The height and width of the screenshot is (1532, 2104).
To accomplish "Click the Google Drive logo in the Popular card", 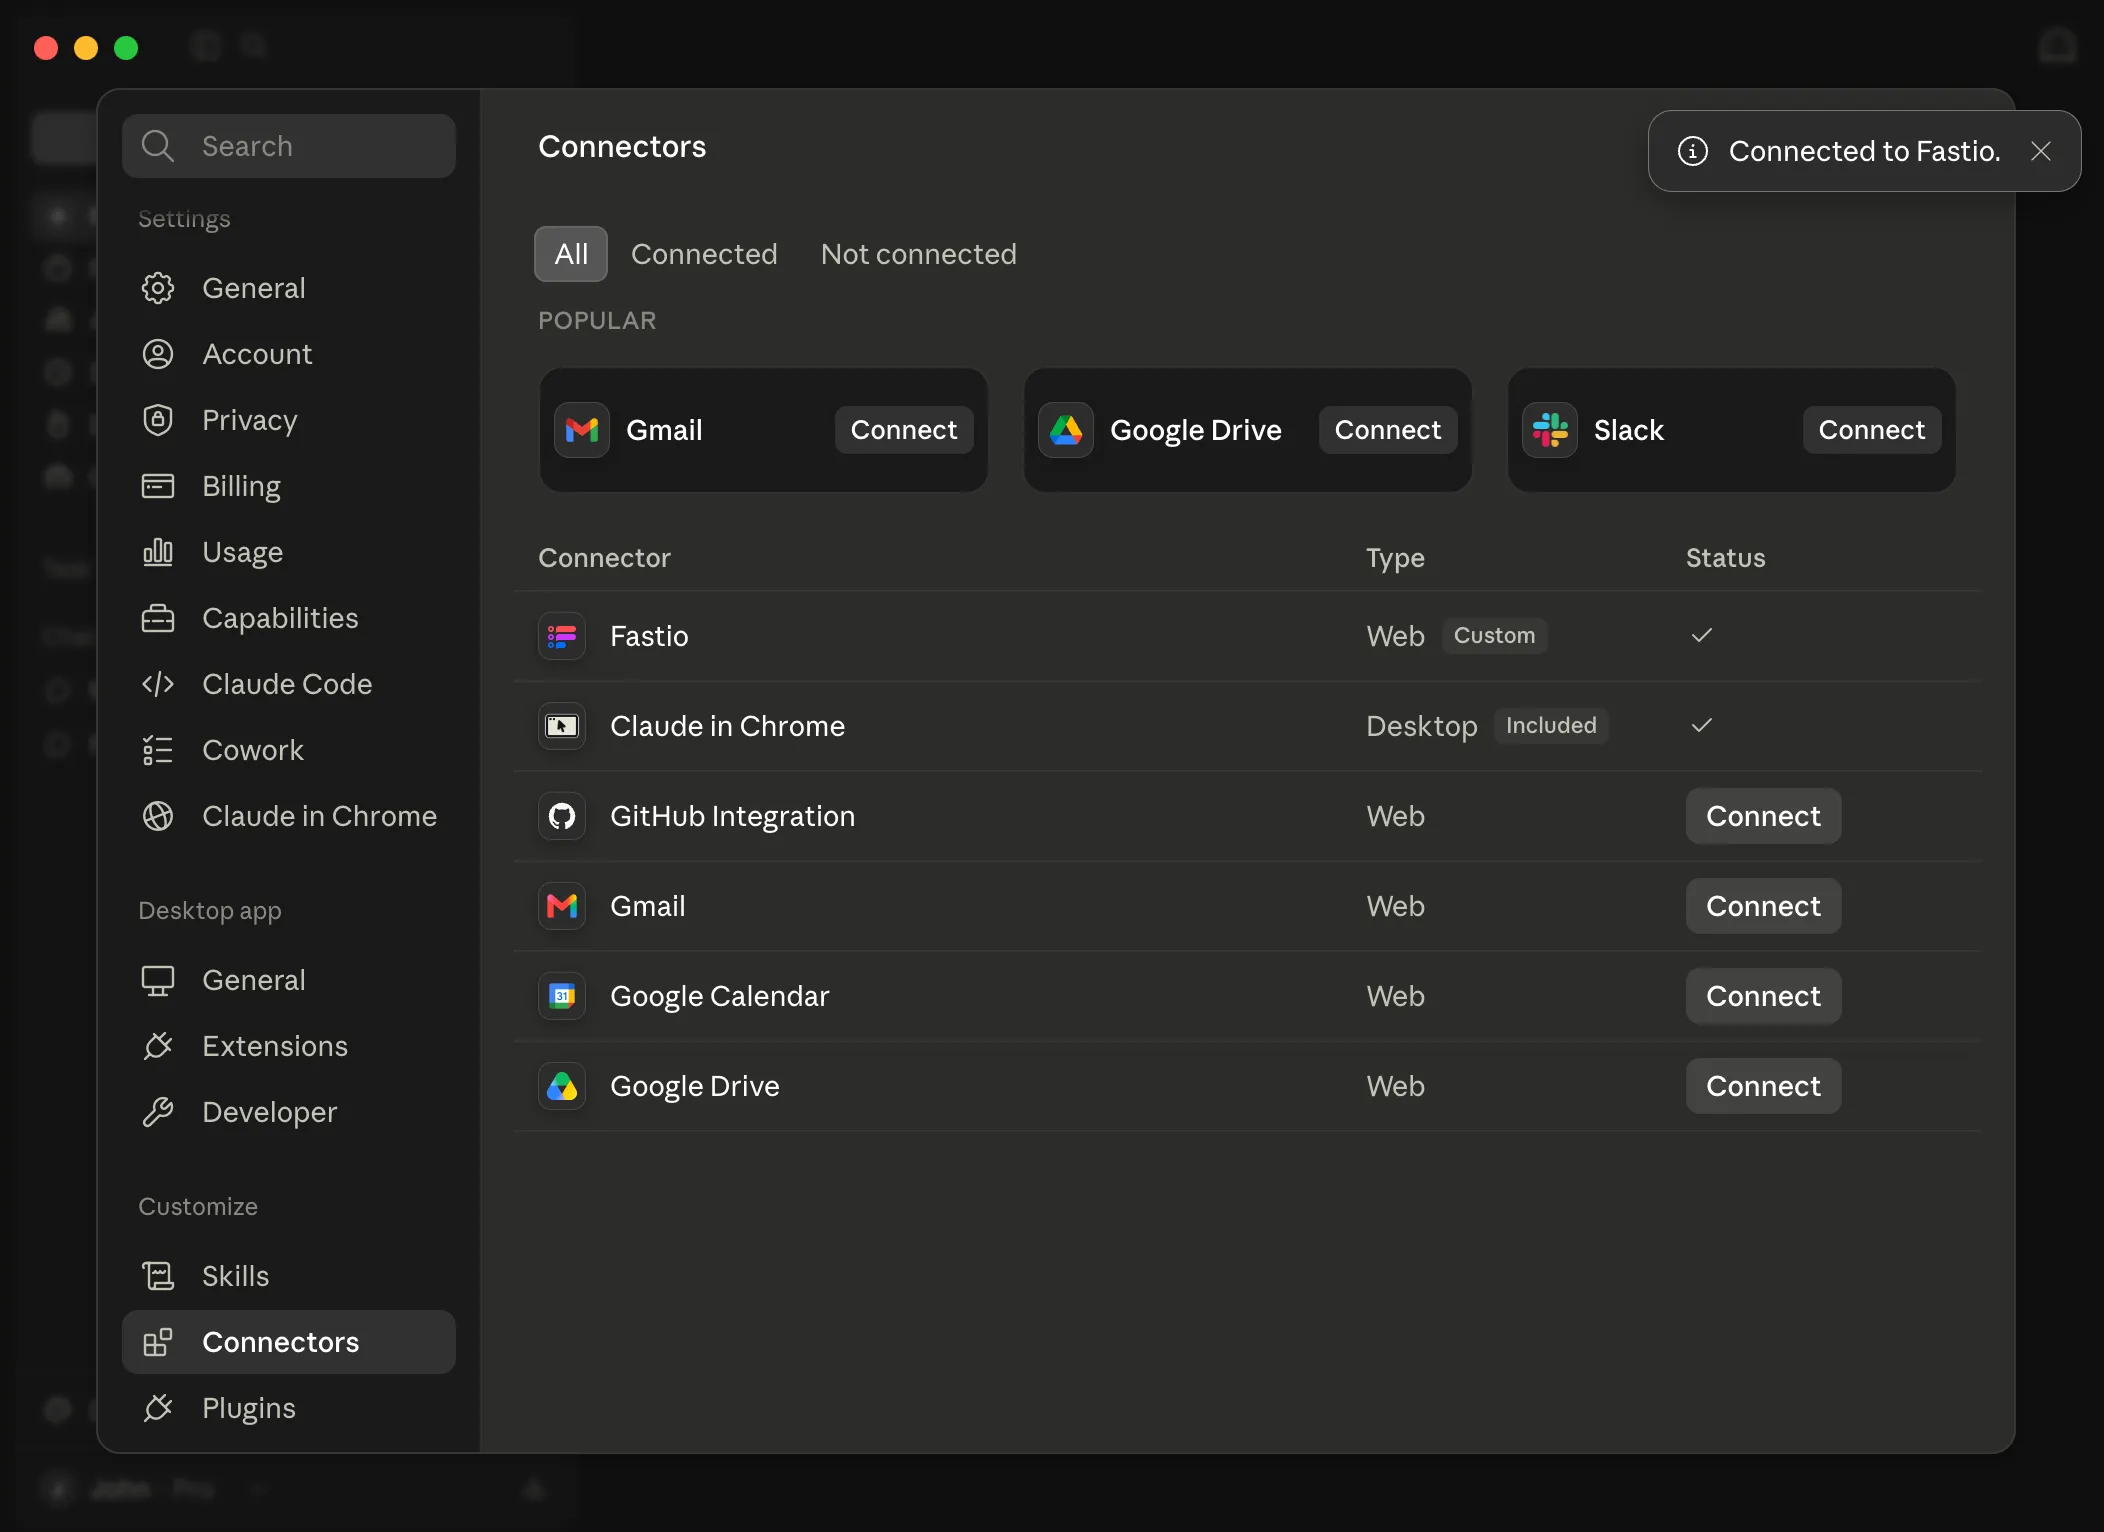I will click(x=1066, y=430).
